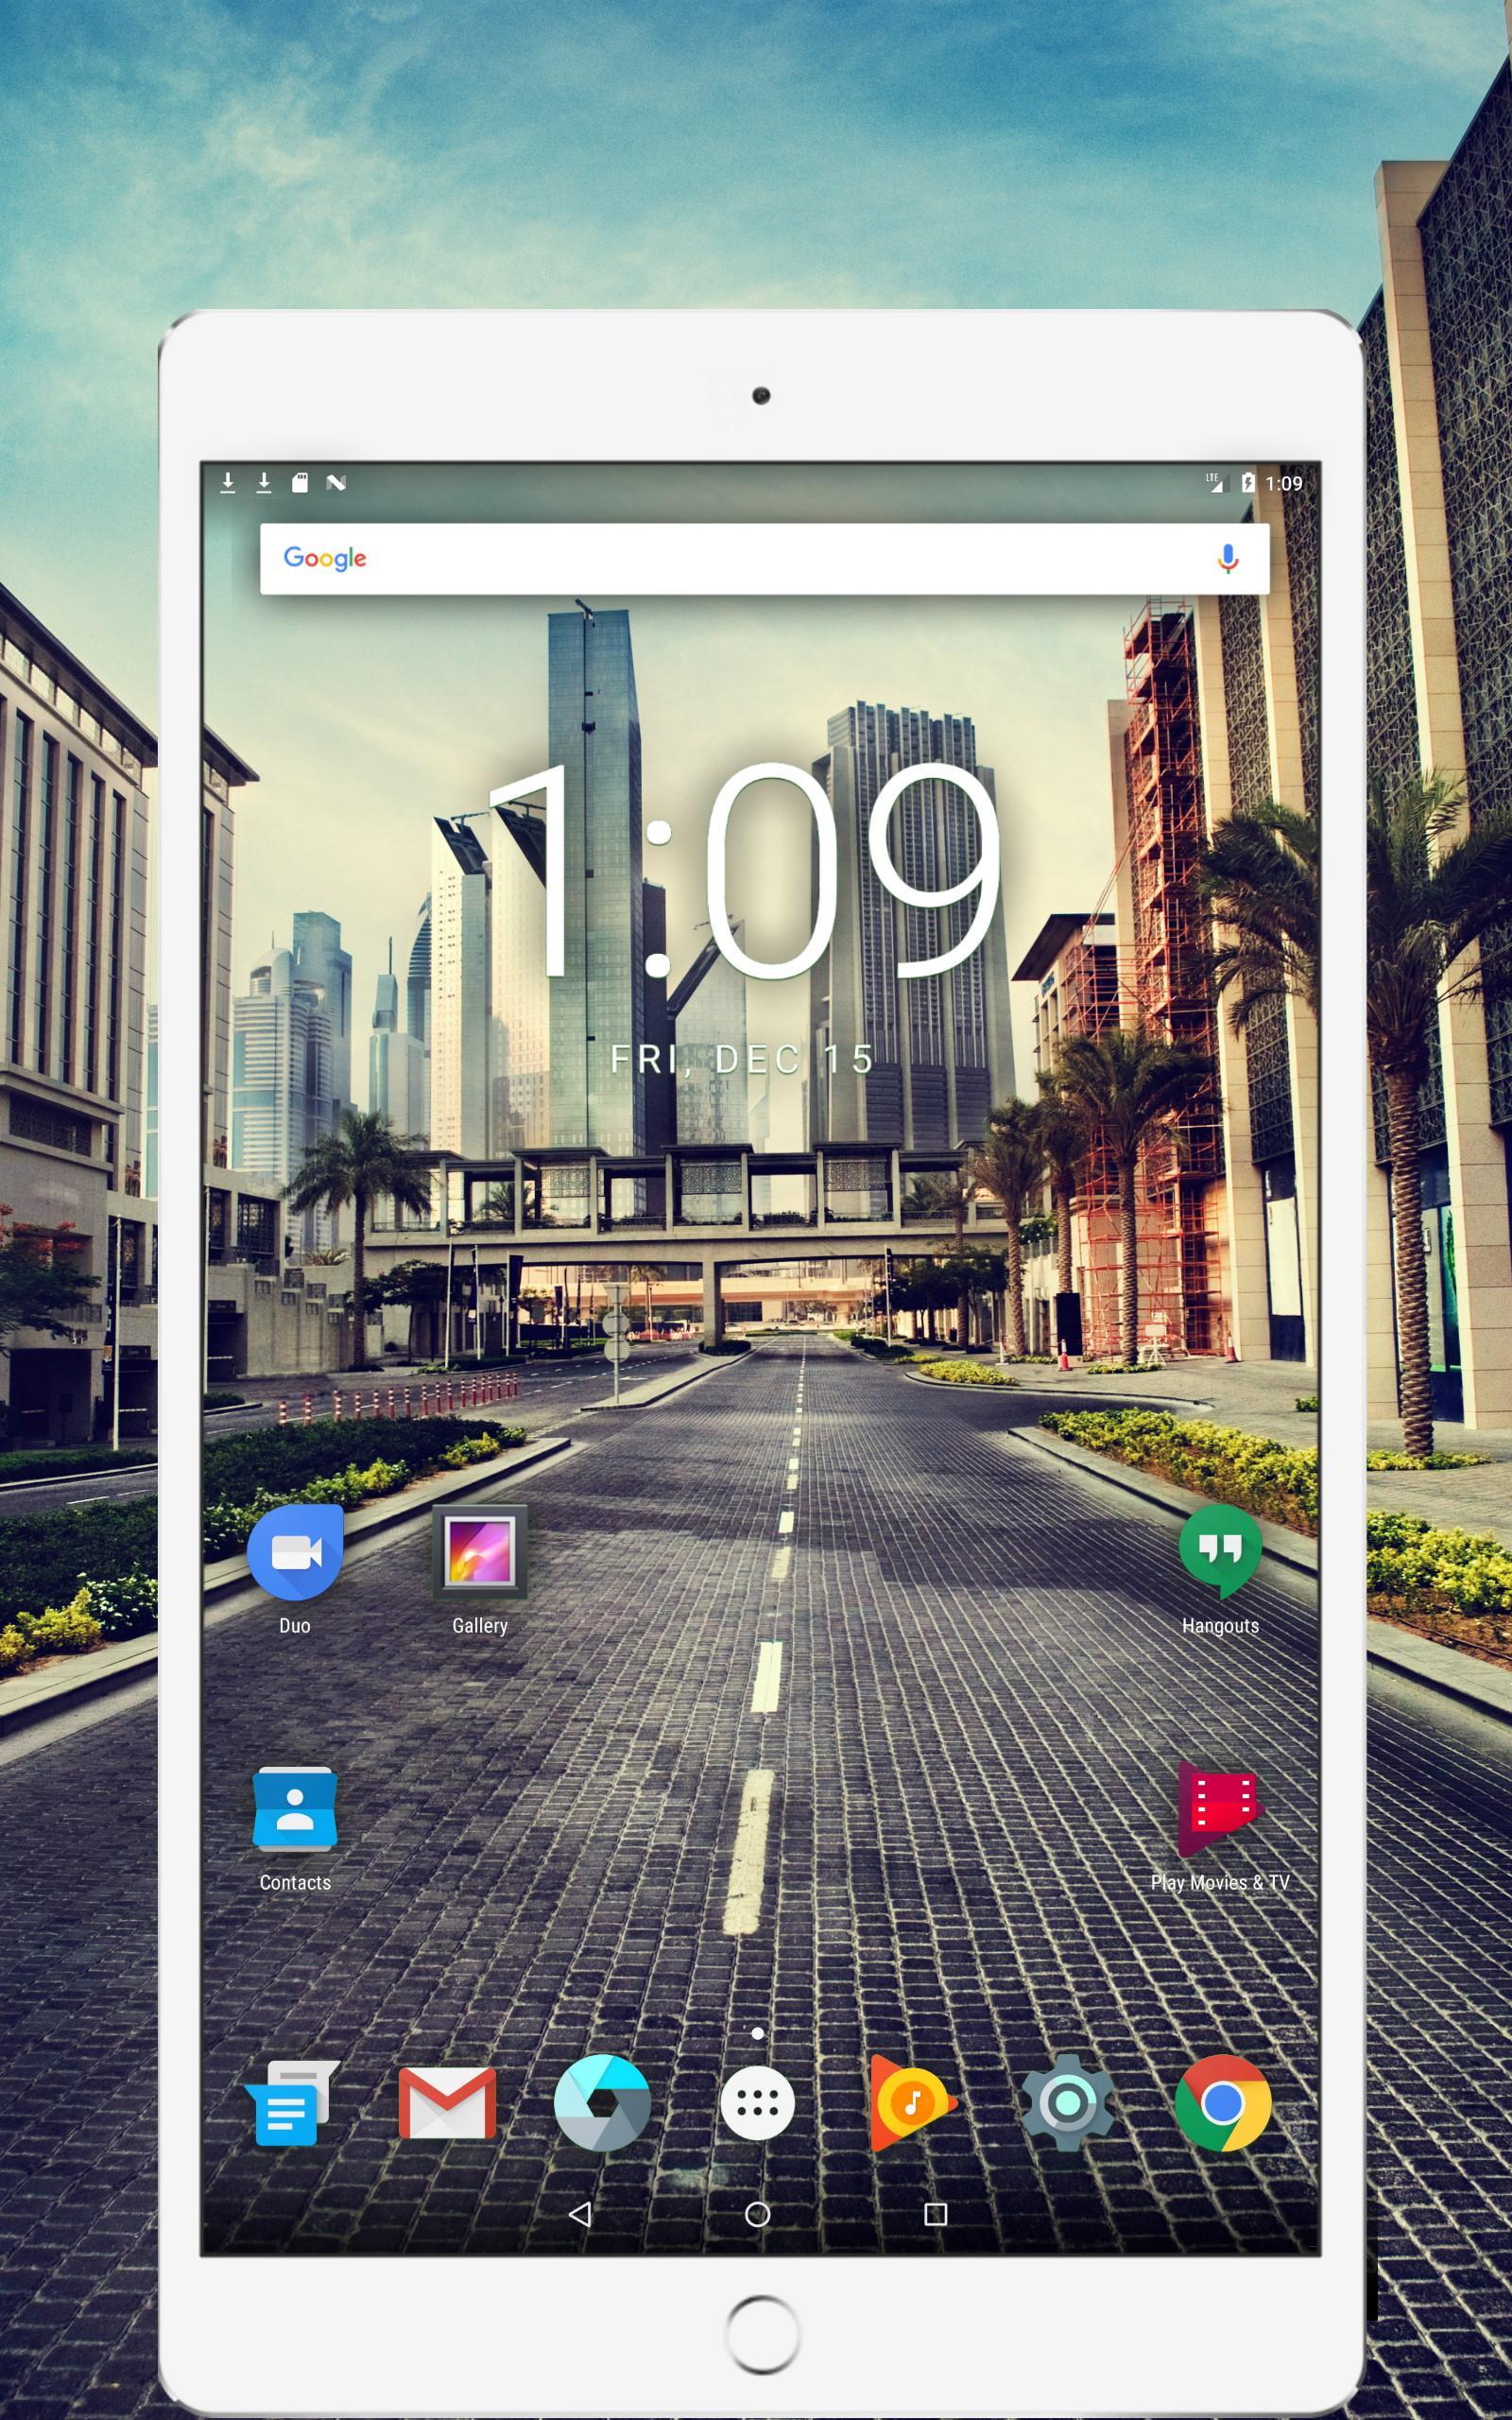This screenshot has width=1512, height=2420.
Task: Launch the Hangouts app
Action: pos(1220,1552)
